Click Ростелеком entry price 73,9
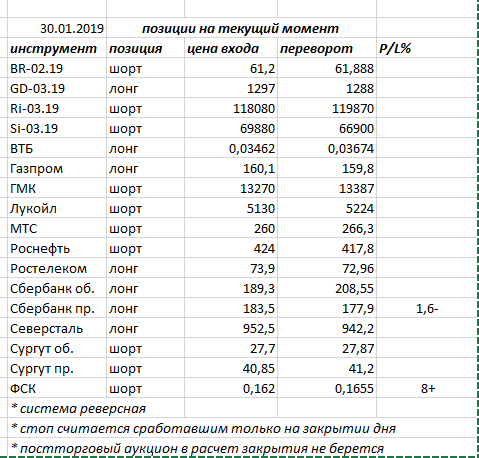Viewport: 479px width, 458px height. click(231, 268)
